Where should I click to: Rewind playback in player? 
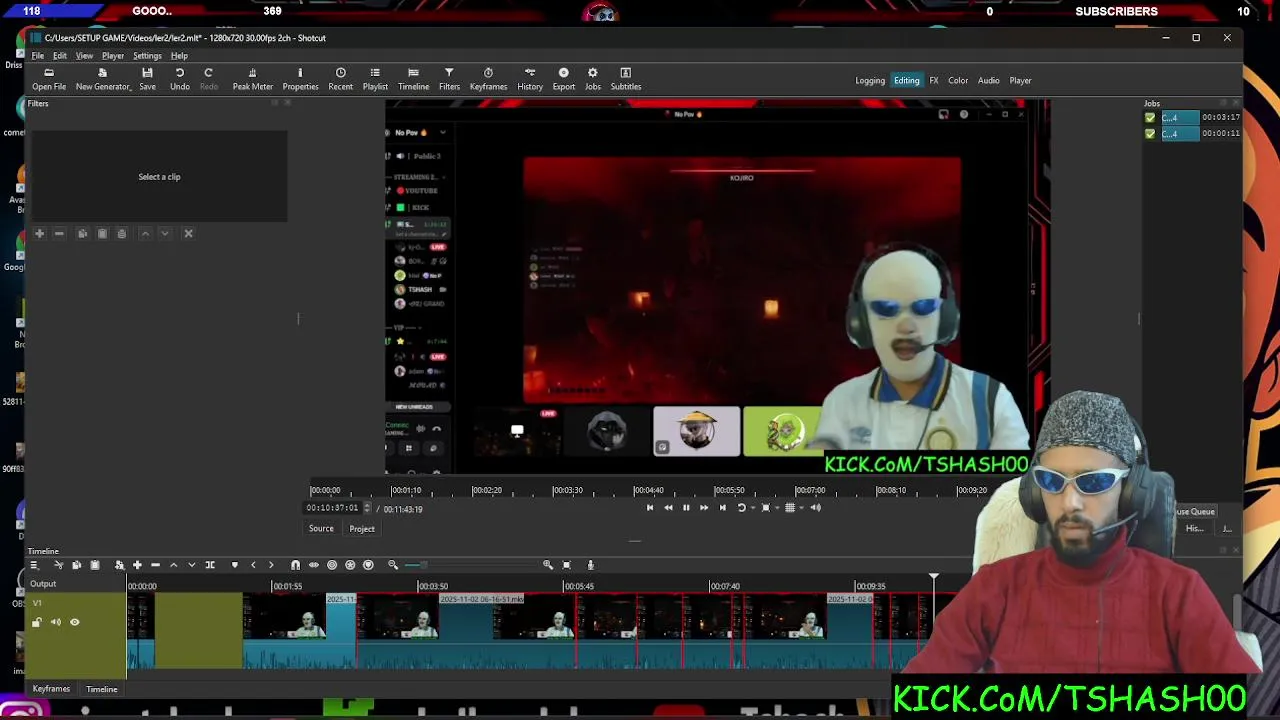tap(668, 508)
